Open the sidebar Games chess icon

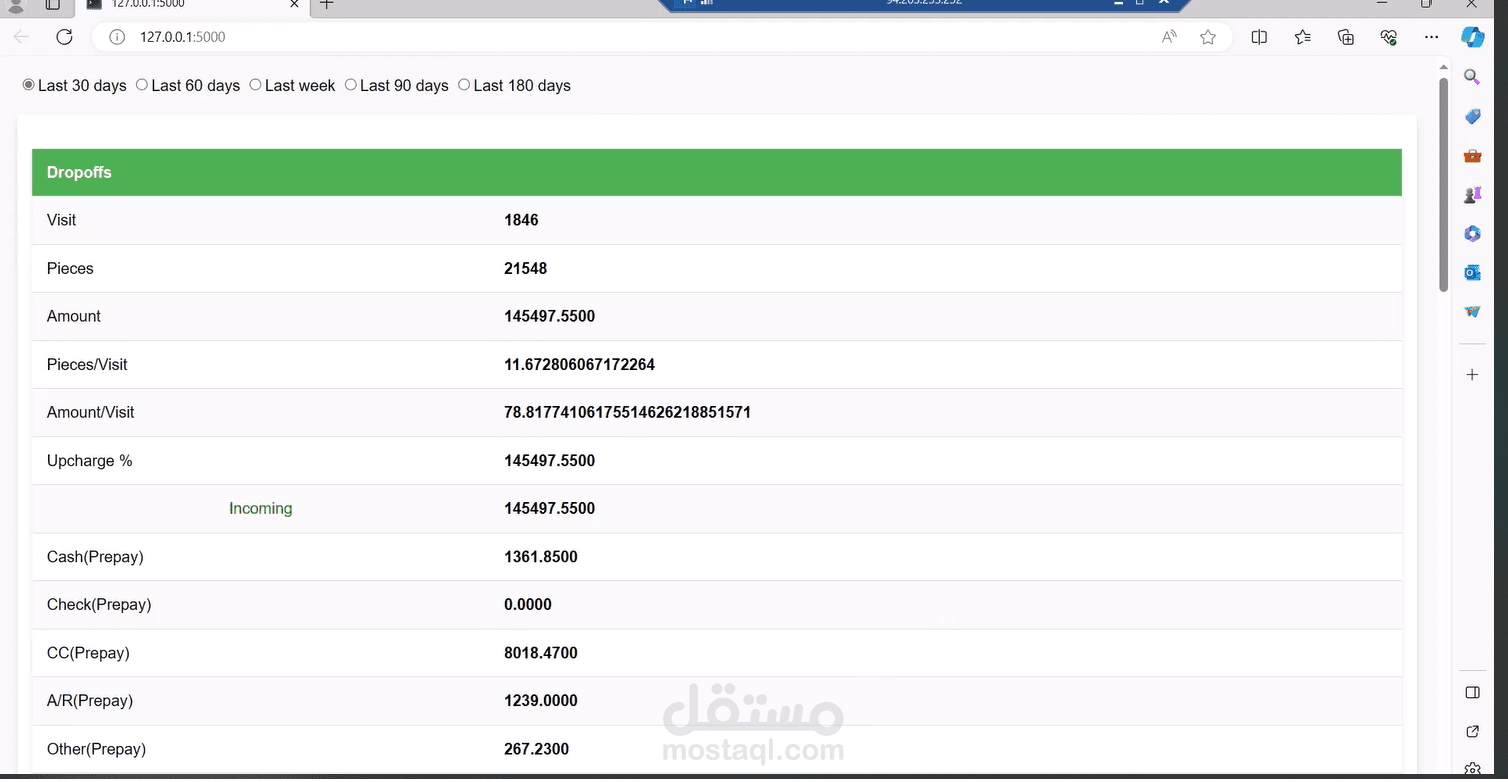click(x=1472, y=195)
